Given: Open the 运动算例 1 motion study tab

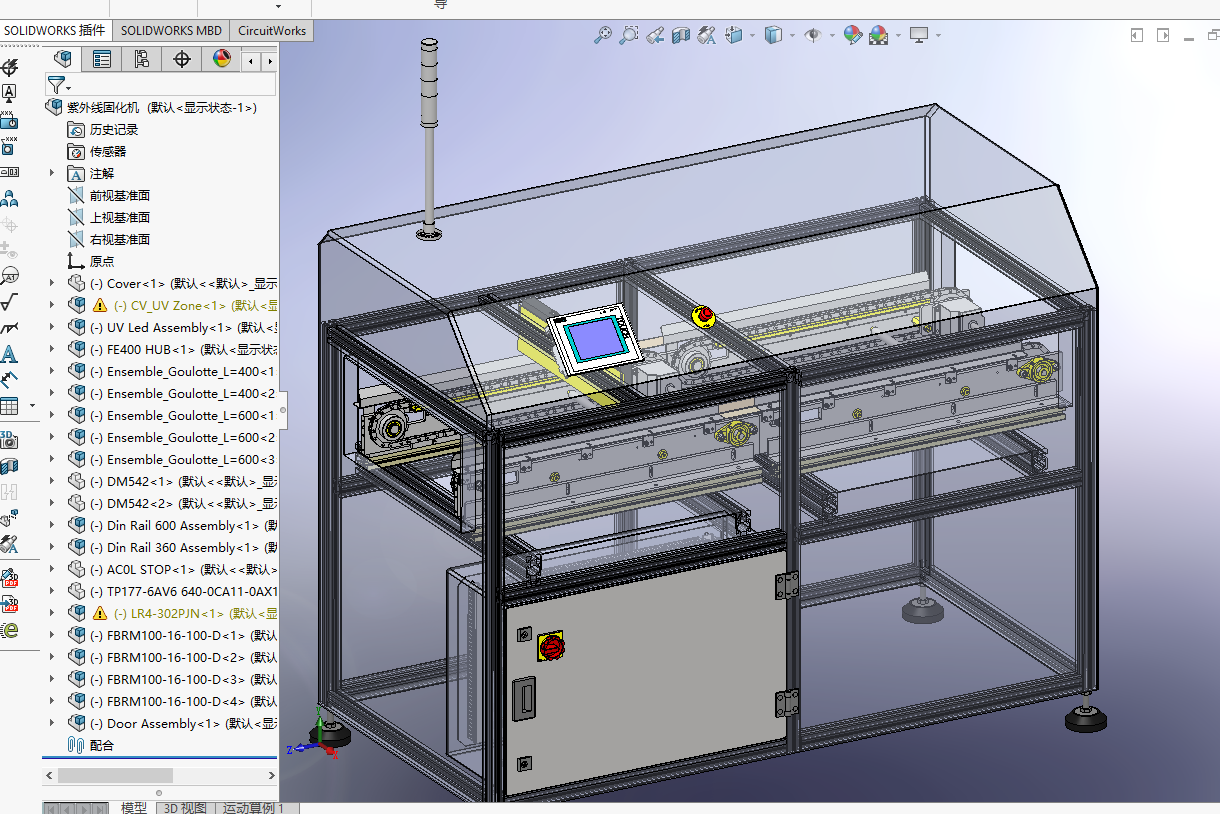Looking at the screenshot, I should point(255,807).
